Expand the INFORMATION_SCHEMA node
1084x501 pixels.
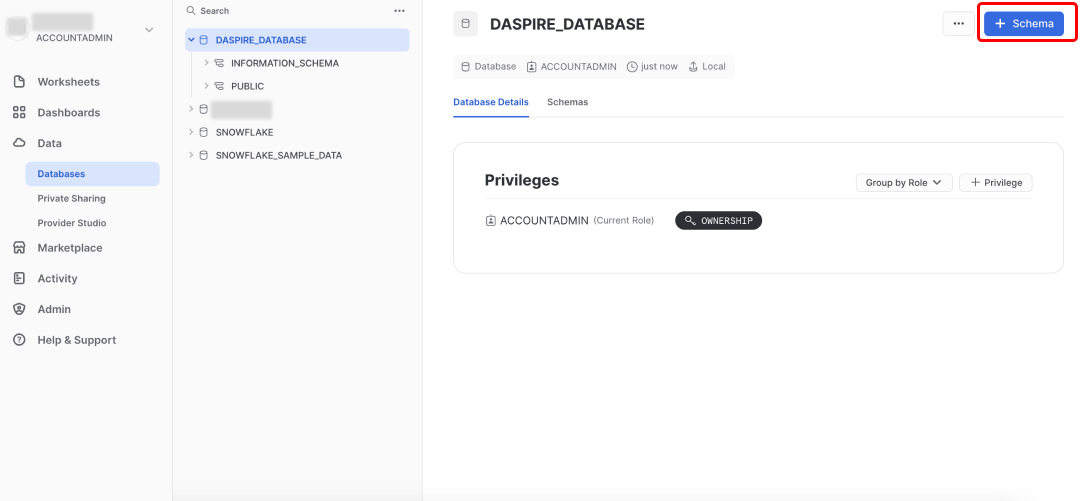206,63
